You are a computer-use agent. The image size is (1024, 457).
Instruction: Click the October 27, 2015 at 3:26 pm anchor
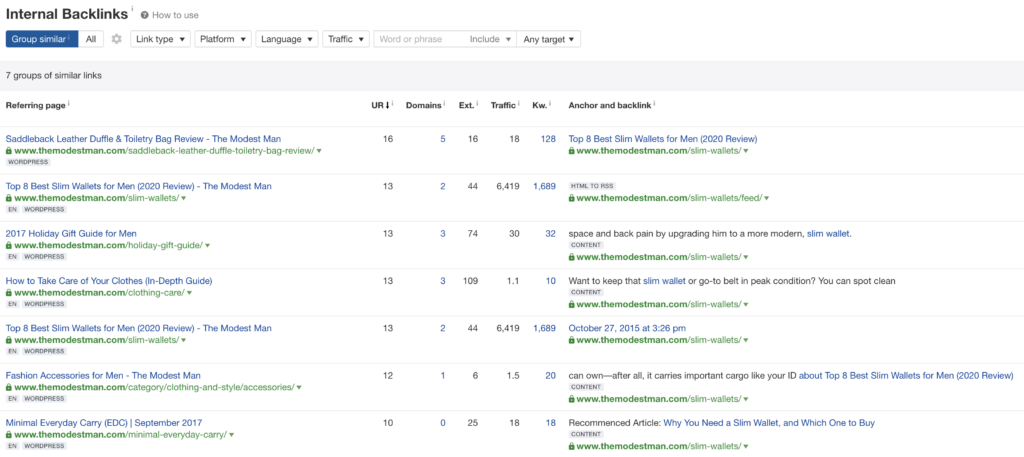coord(627,328)
